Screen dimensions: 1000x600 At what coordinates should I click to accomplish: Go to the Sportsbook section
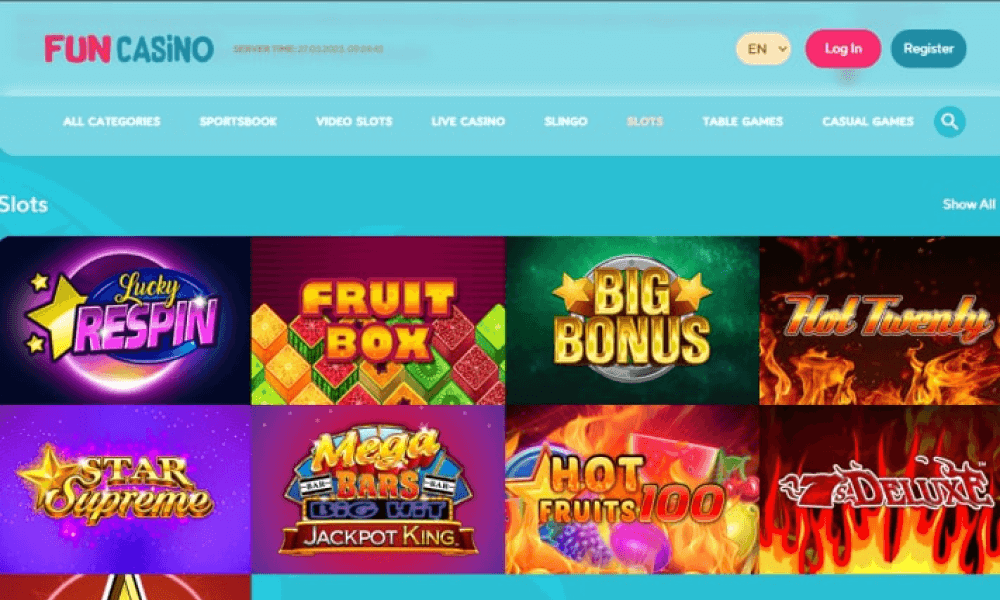click(x=238, y=121)
